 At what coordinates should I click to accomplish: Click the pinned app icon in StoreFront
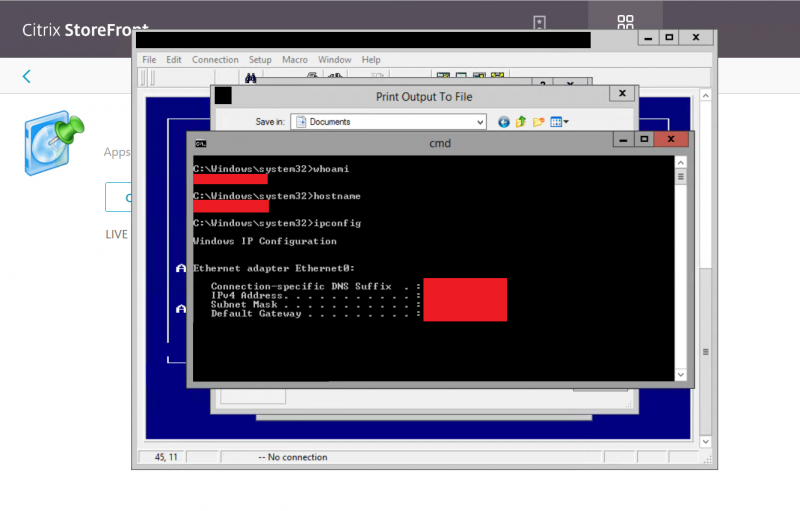click(55, 143)
